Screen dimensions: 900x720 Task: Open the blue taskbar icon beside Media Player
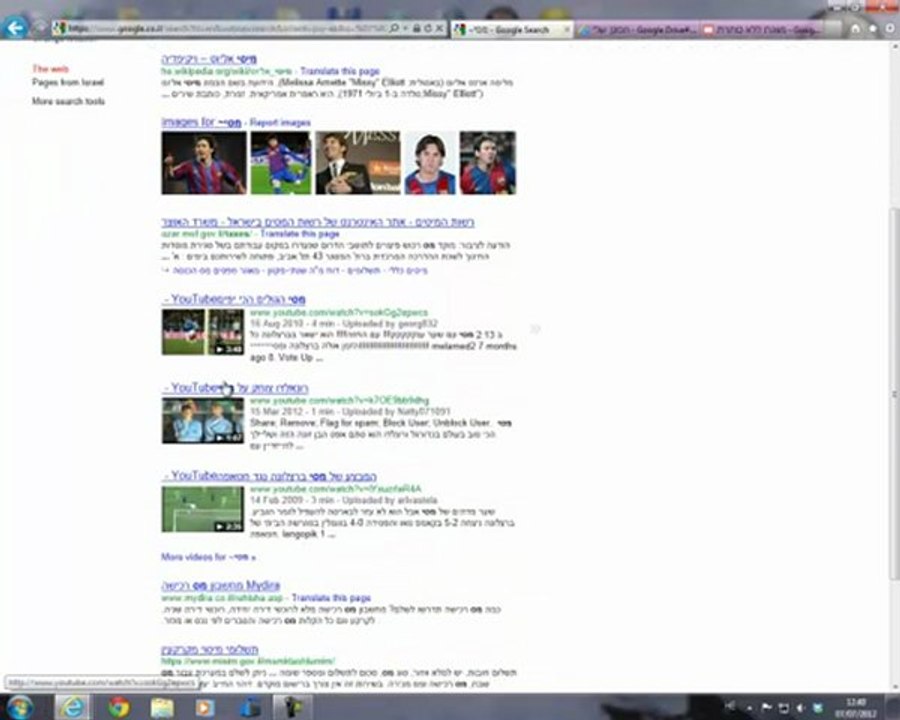(x=250, y=707)
